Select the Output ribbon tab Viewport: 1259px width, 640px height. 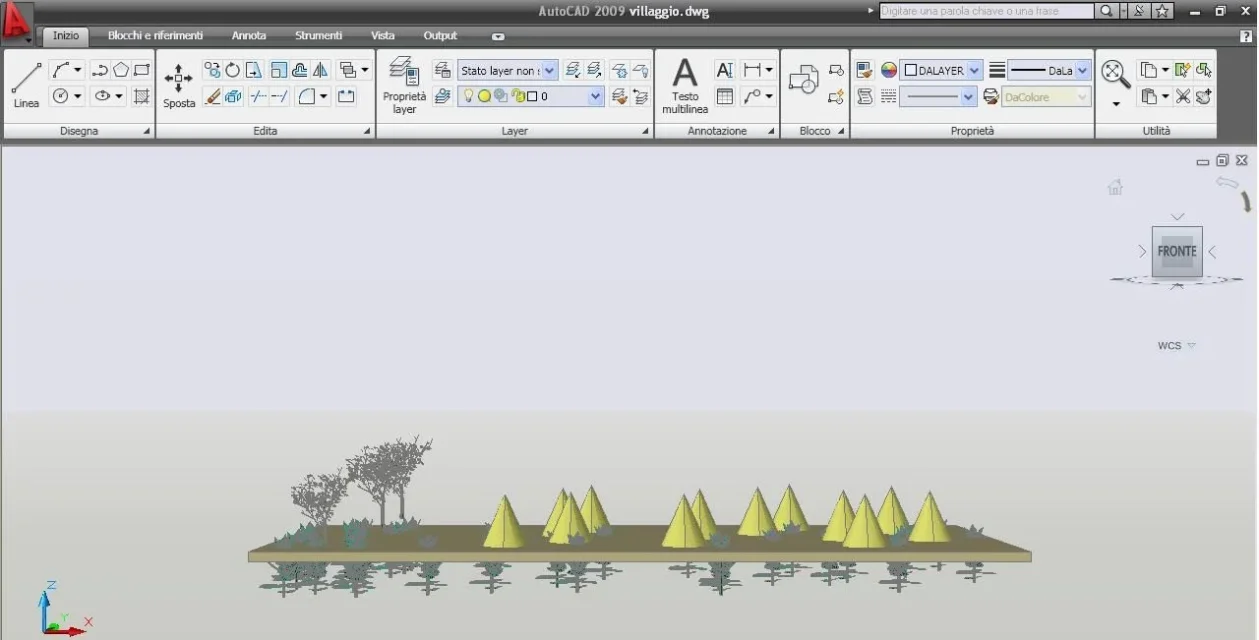[440, 36]
